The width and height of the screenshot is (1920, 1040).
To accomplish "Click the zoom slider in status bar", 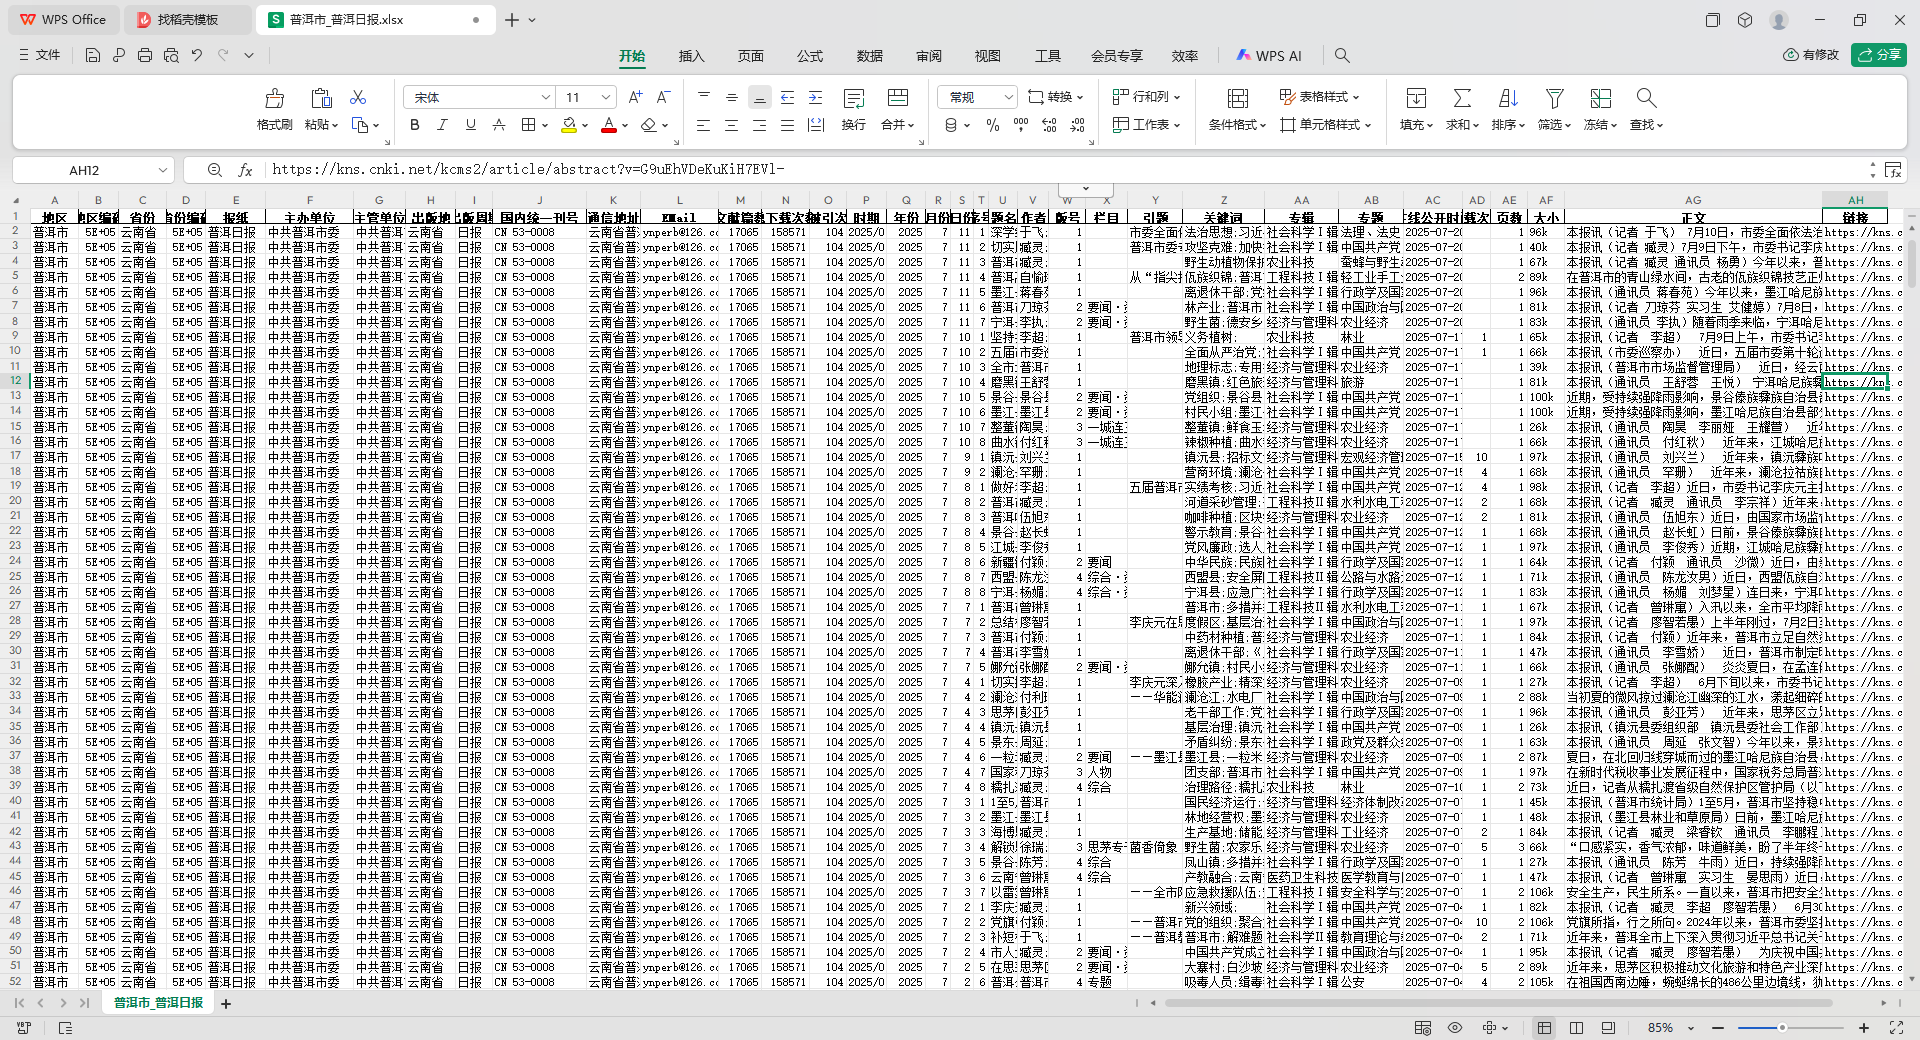I will click(1790, 1028).
